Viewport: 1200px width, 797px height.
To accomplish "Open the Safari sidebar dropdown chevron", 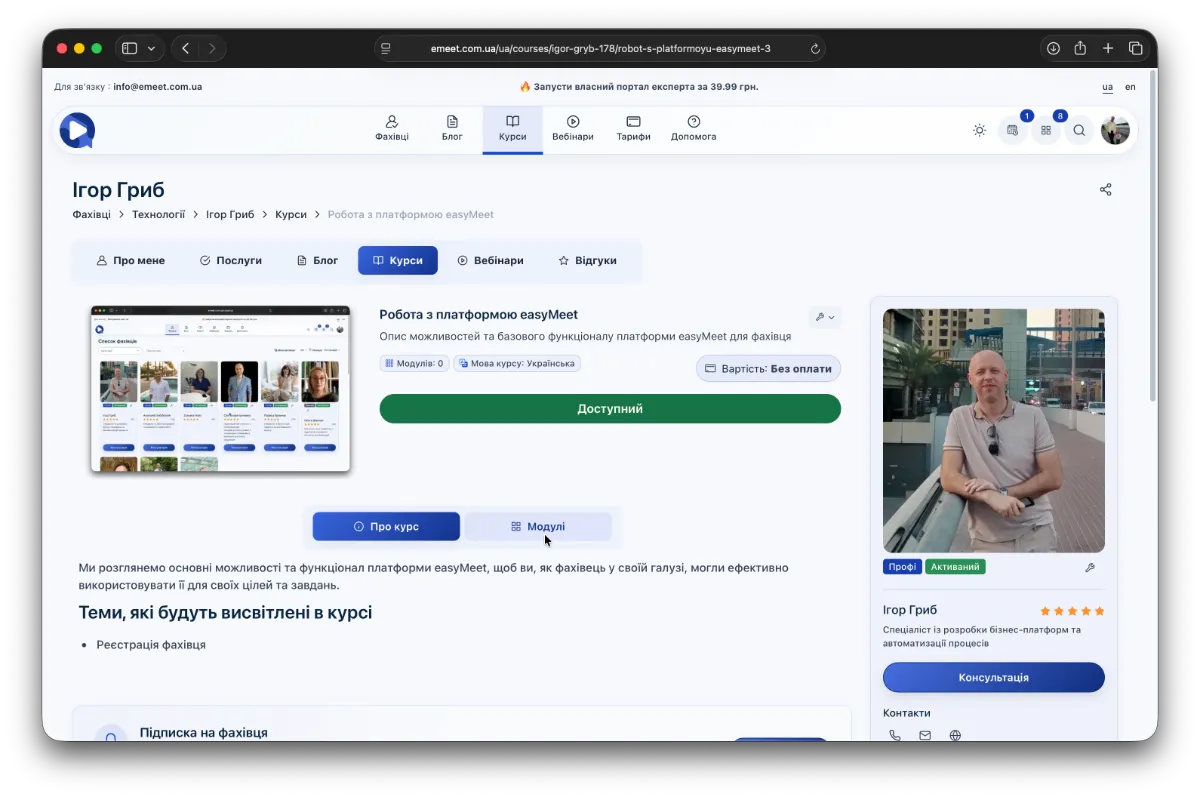I will point(152,48).
